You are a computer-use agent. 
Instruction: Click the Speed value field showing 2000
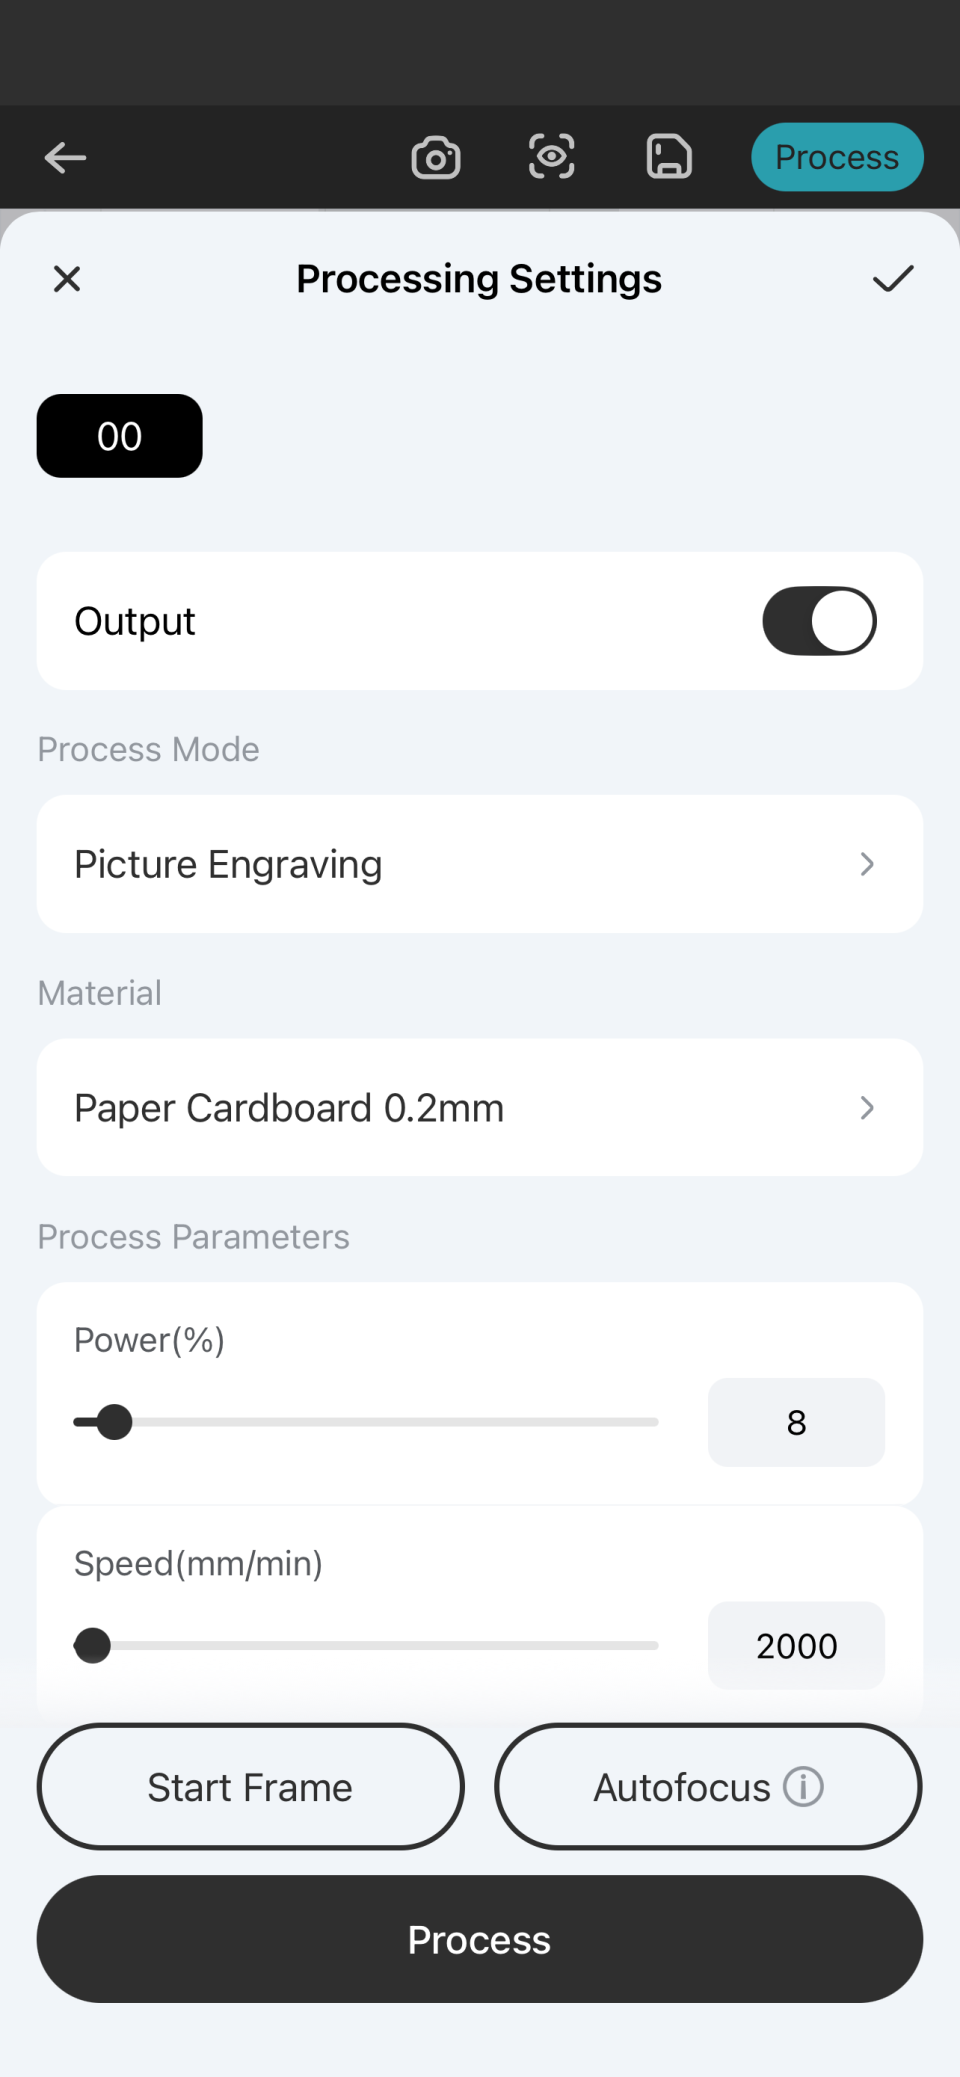[x=796, y=1646]
